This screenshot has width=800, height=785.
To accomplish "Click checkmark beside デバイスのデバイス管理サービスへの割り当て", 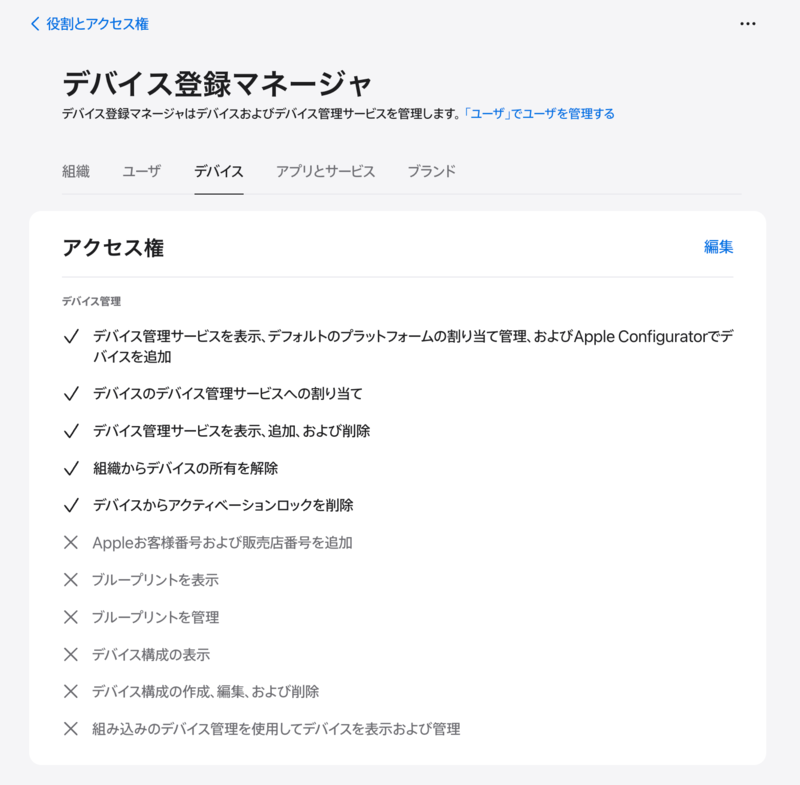I will (71, 394).
